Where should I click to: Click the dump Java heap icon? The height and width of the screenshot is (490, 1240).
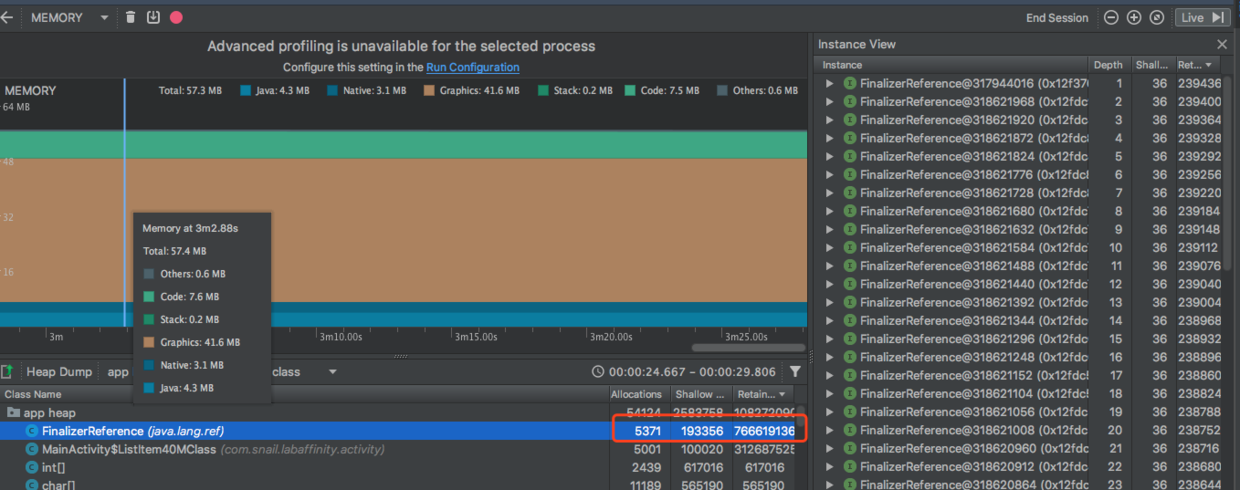pyautogui.click(x=153, y=17)
